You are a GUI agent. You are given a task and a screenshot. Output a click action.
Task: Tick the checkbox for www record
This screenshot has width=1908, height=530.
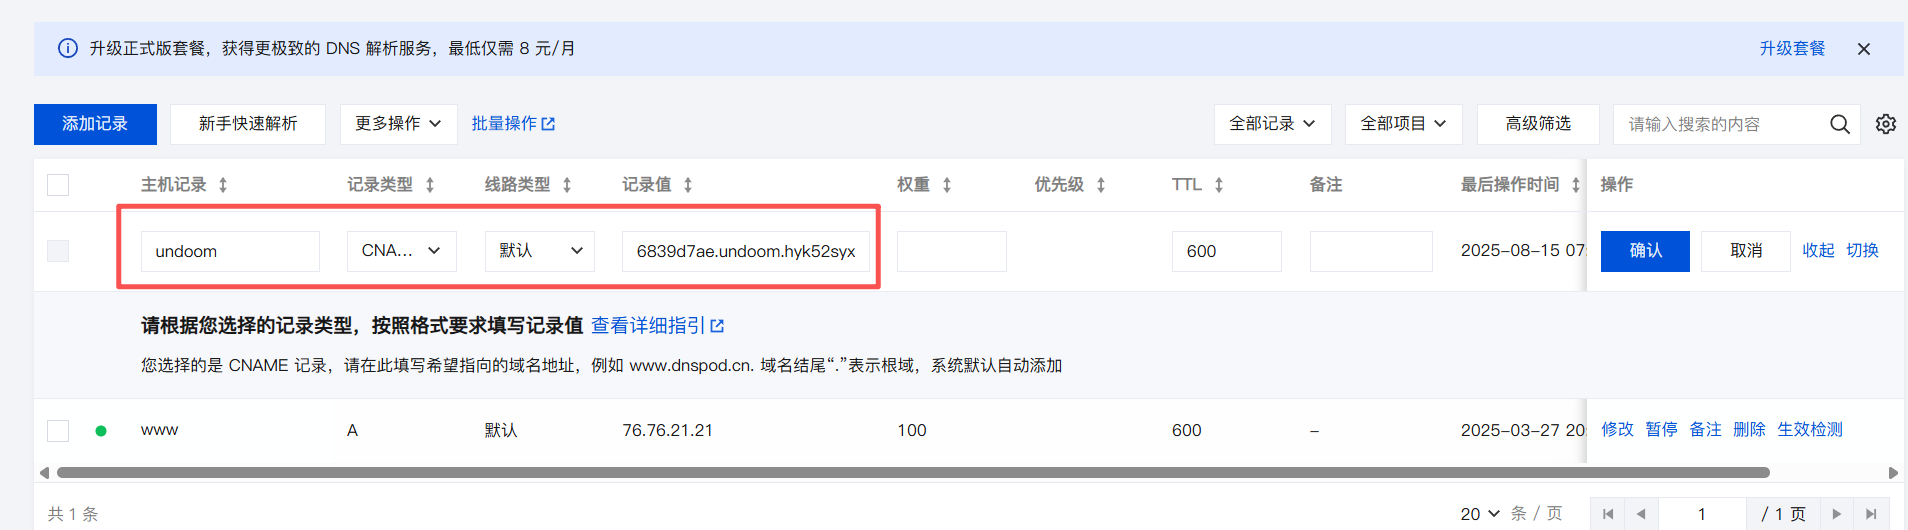pos(58,431)
